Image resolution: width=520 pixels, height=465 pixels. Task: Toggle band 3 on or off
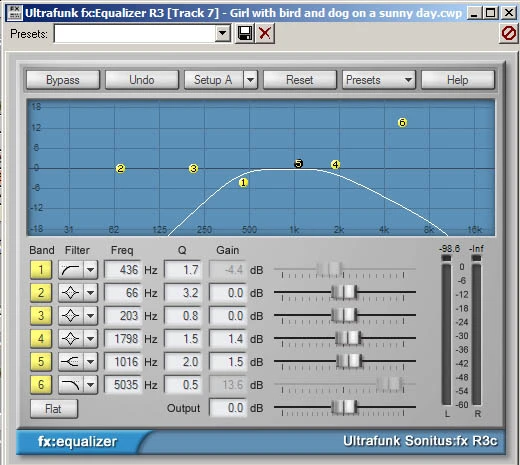(x=41, y=315)
